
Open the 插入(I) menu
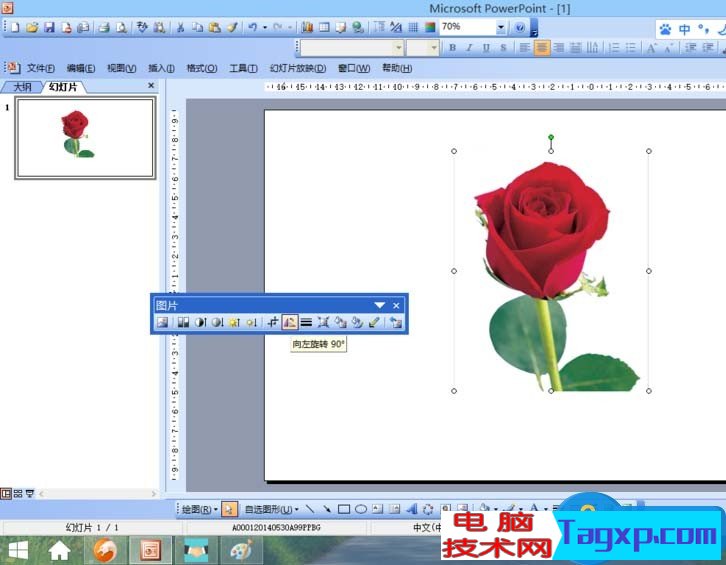coord(161,68)
